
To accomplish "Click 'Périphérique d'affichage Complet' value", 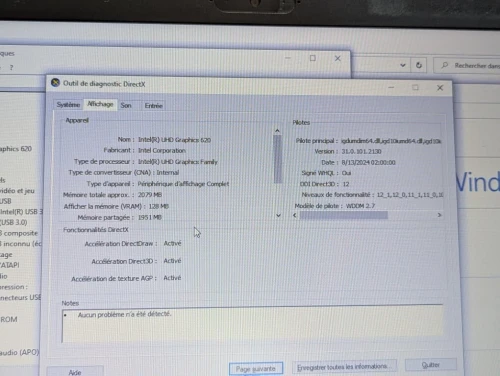I will pyautogui.click(x=183, y=184).
